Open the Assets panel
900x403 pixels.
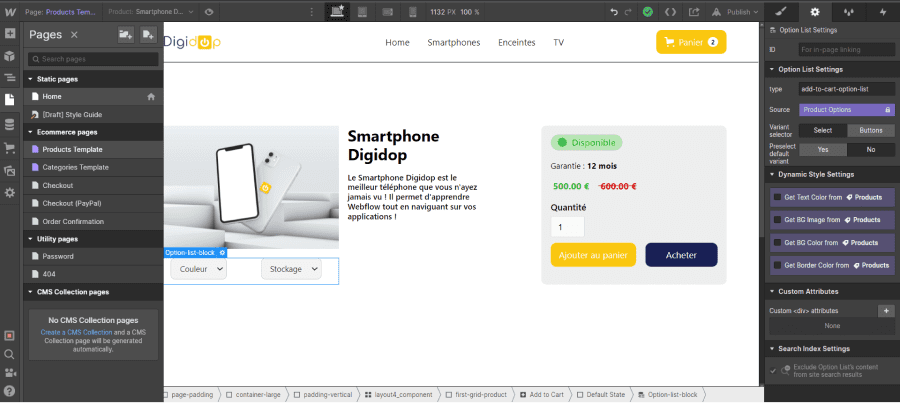click(9, 170)
